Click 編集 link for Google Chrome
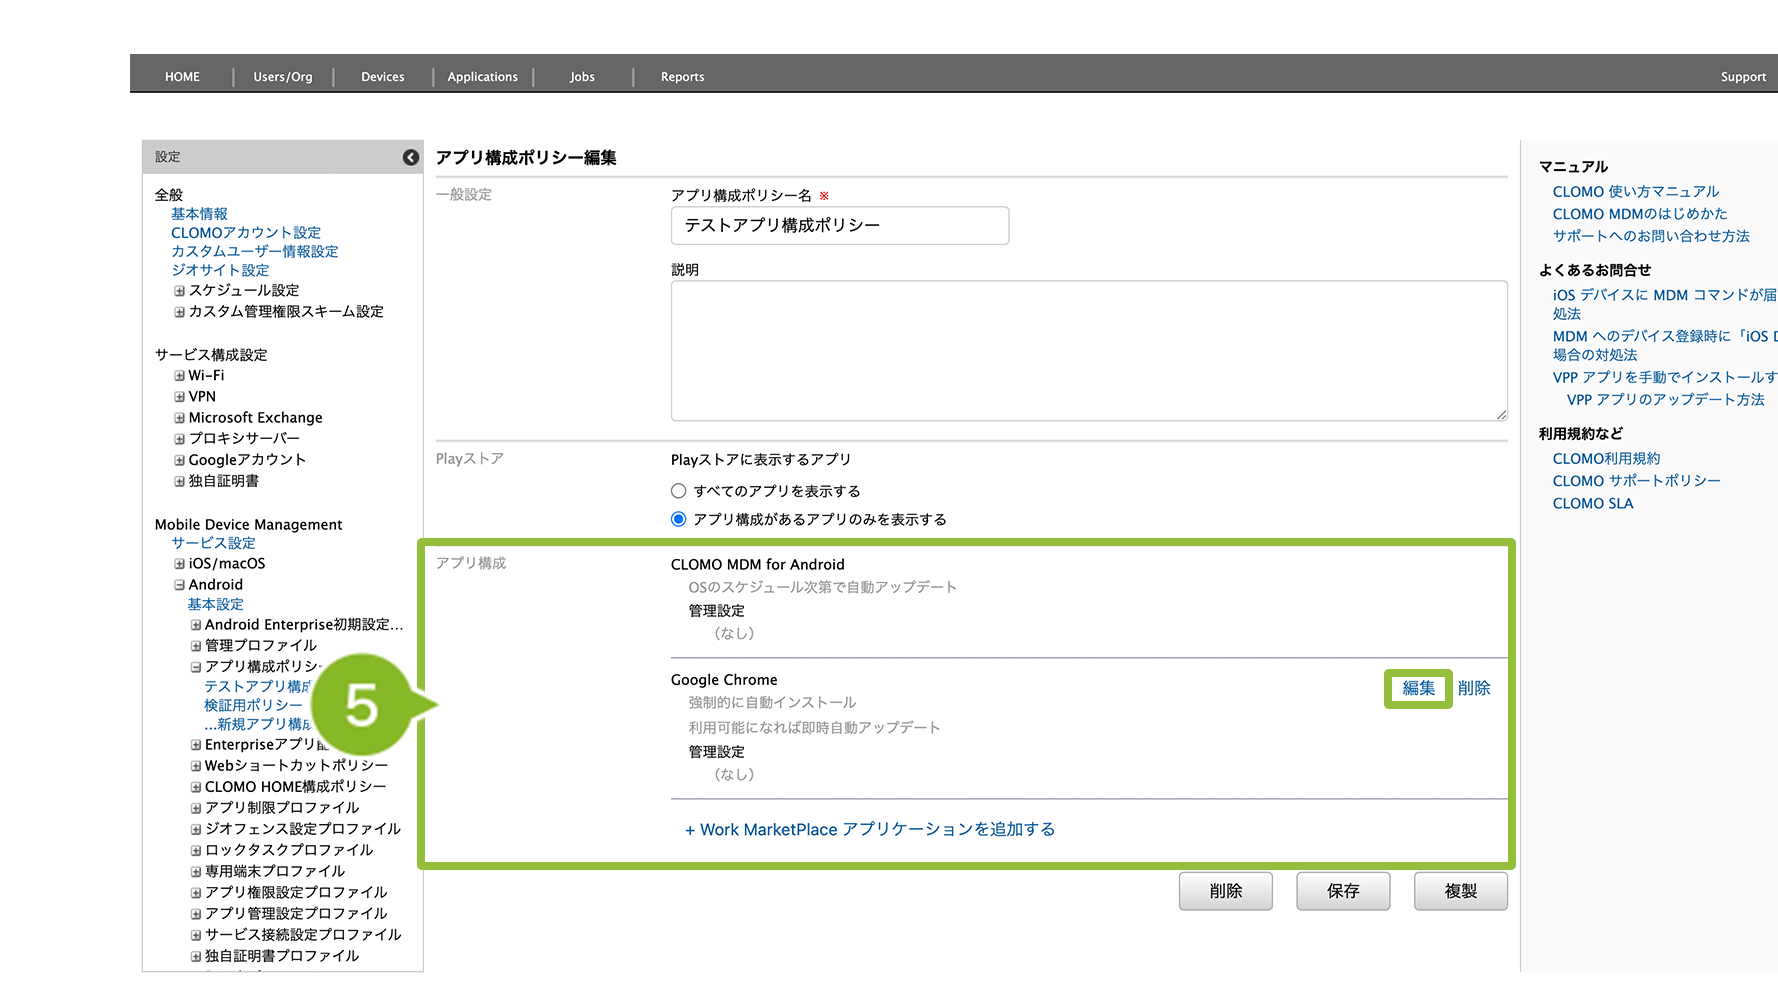 coord(1418,688)
